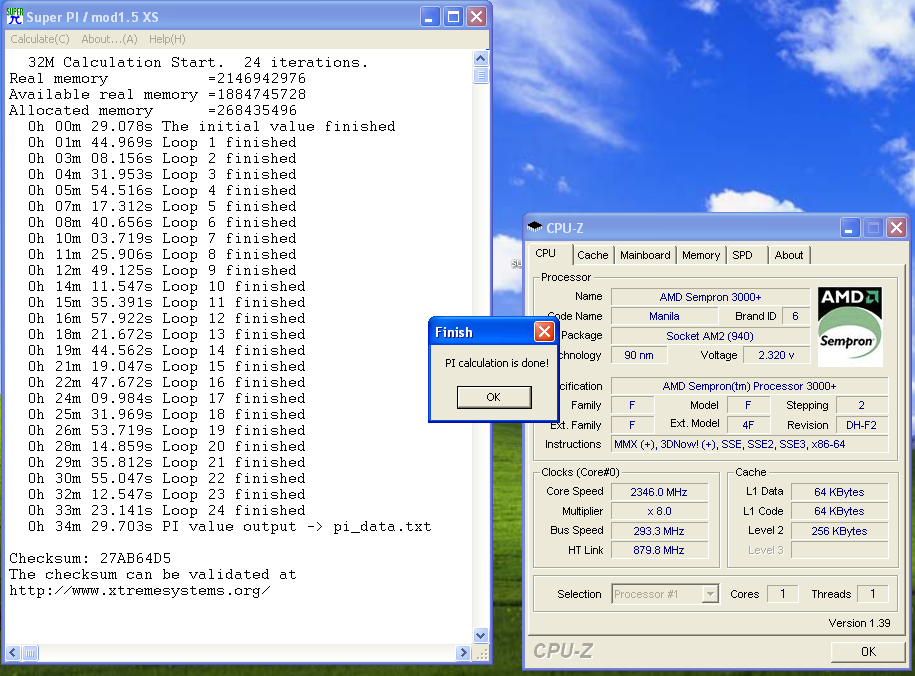
Task: Close the Super PI window
Action: click(x=476, y=16)
